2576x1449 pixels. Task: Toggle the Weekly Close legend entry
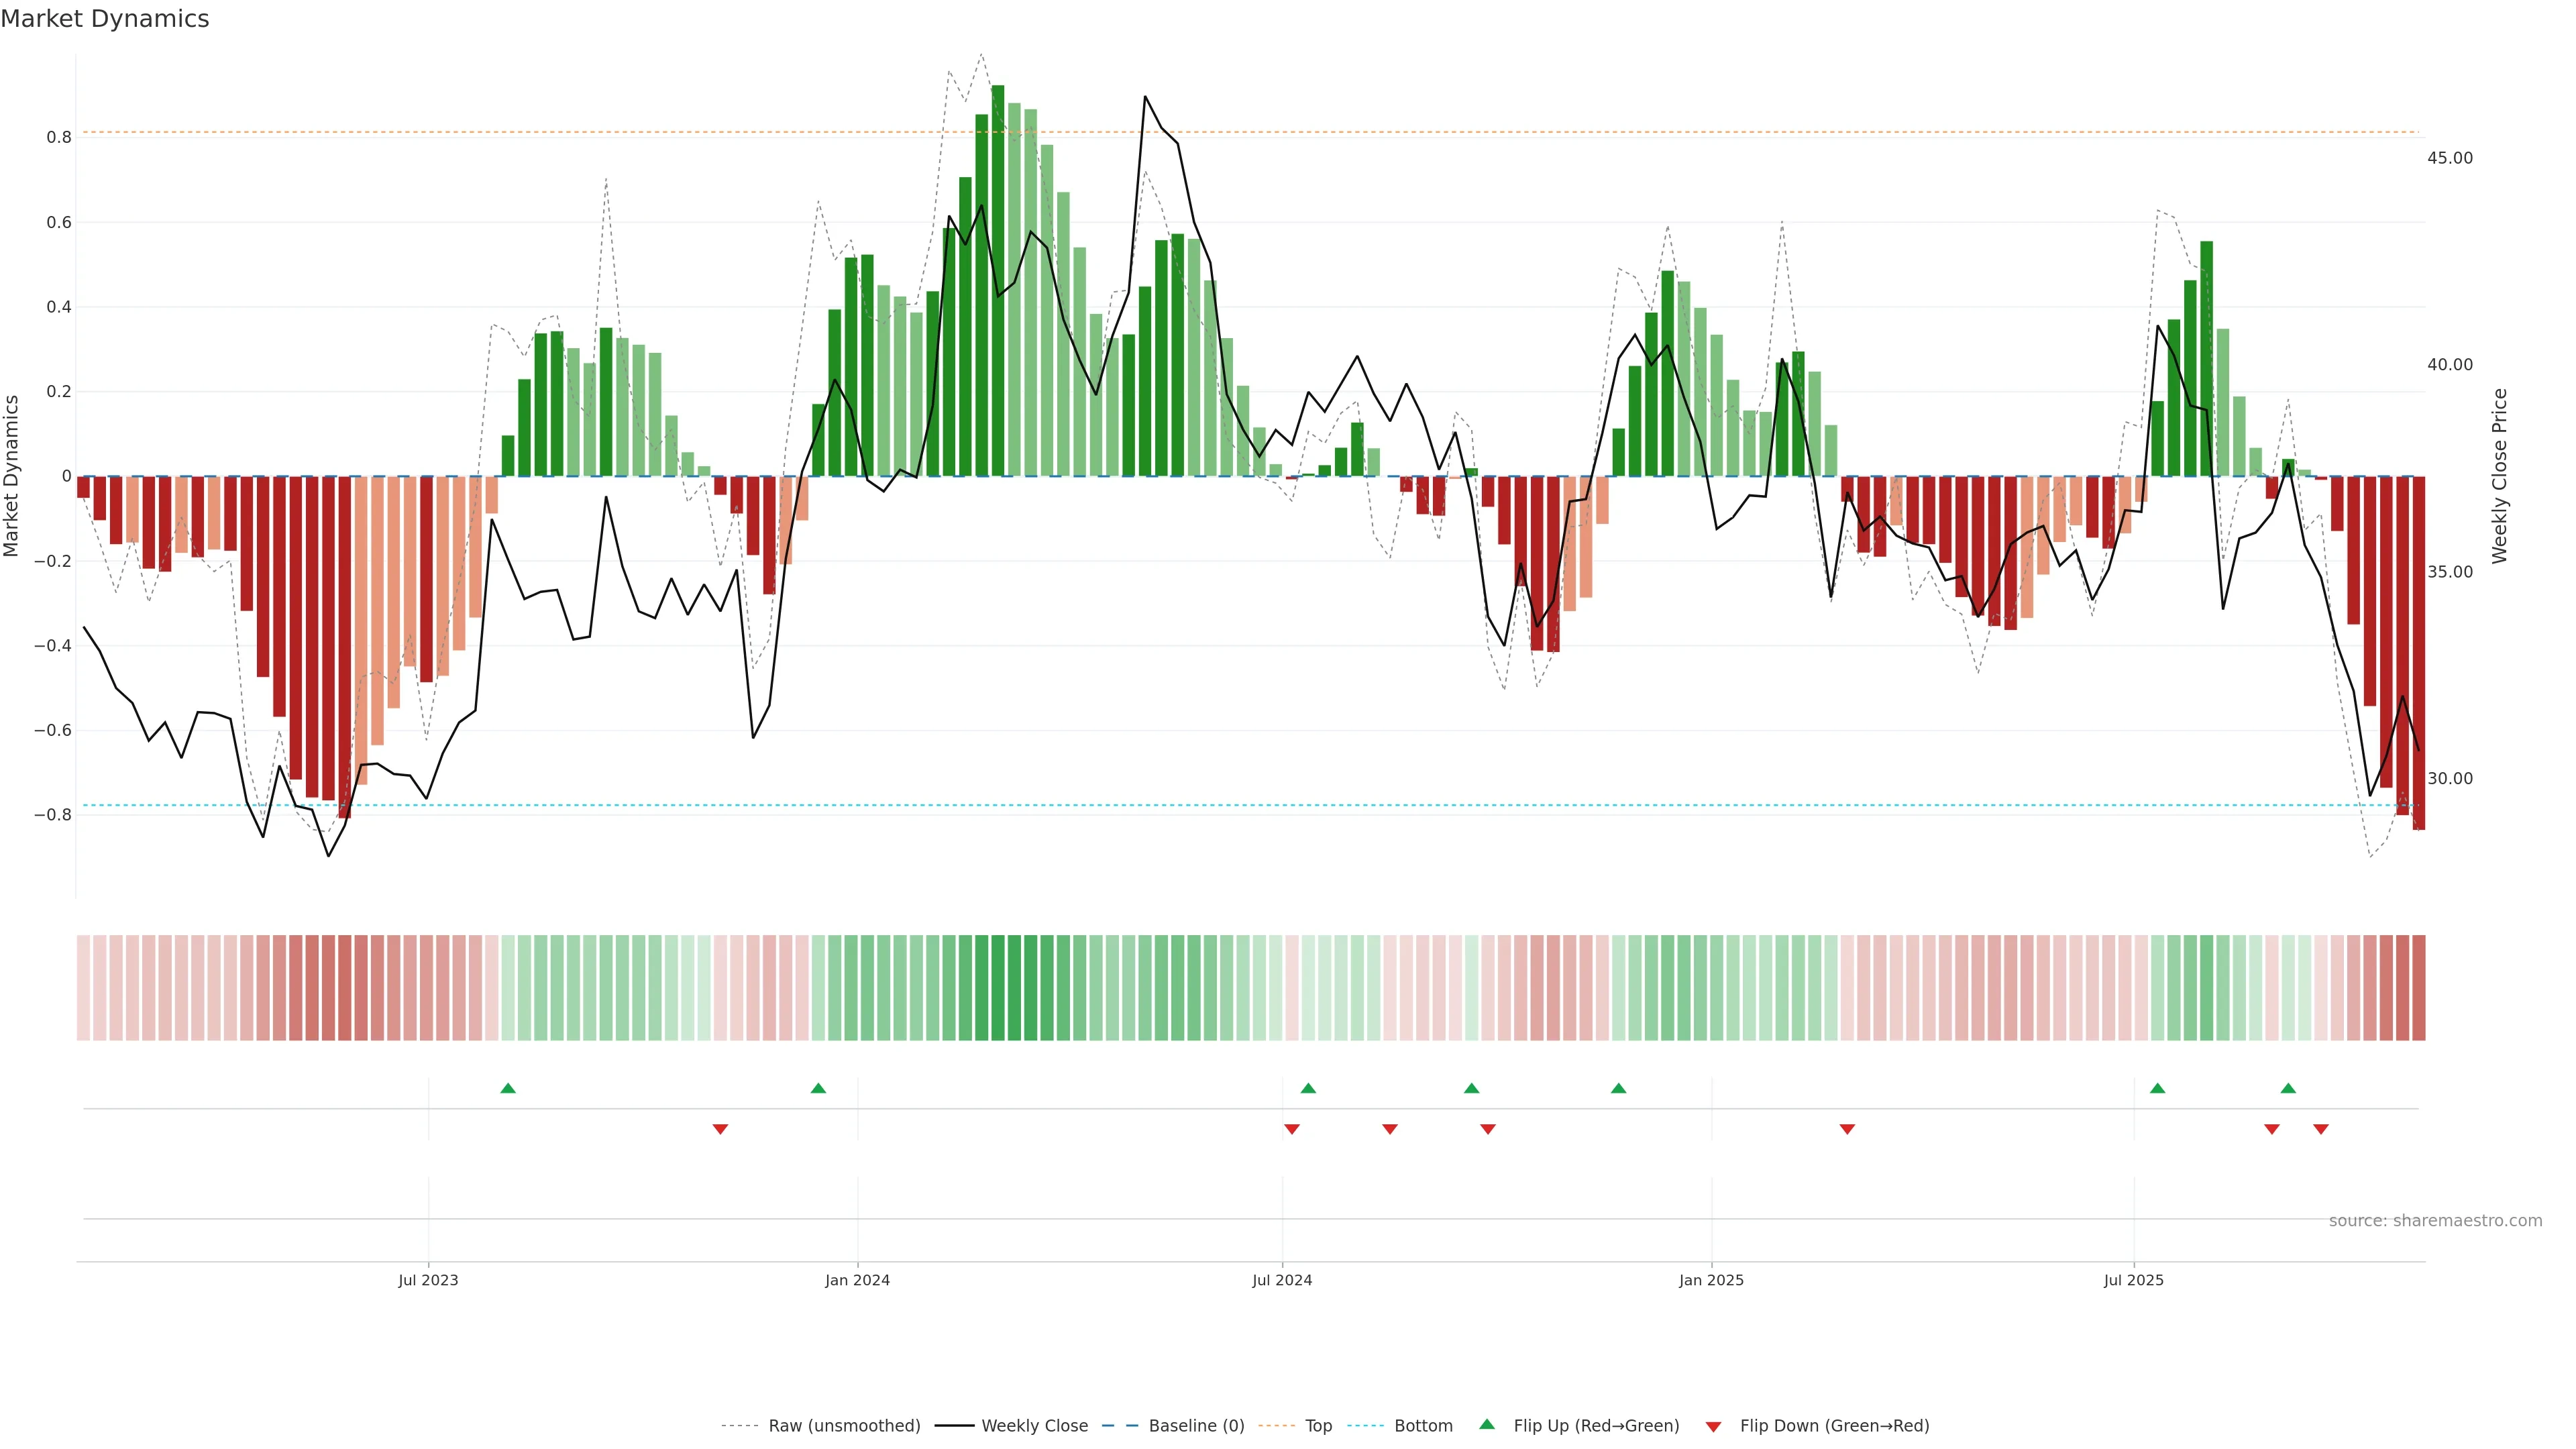(1034, 1426)
